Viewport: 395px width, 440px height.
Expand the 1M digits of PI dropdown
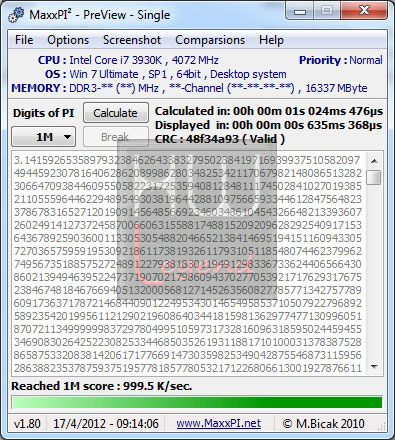point(44,137)
